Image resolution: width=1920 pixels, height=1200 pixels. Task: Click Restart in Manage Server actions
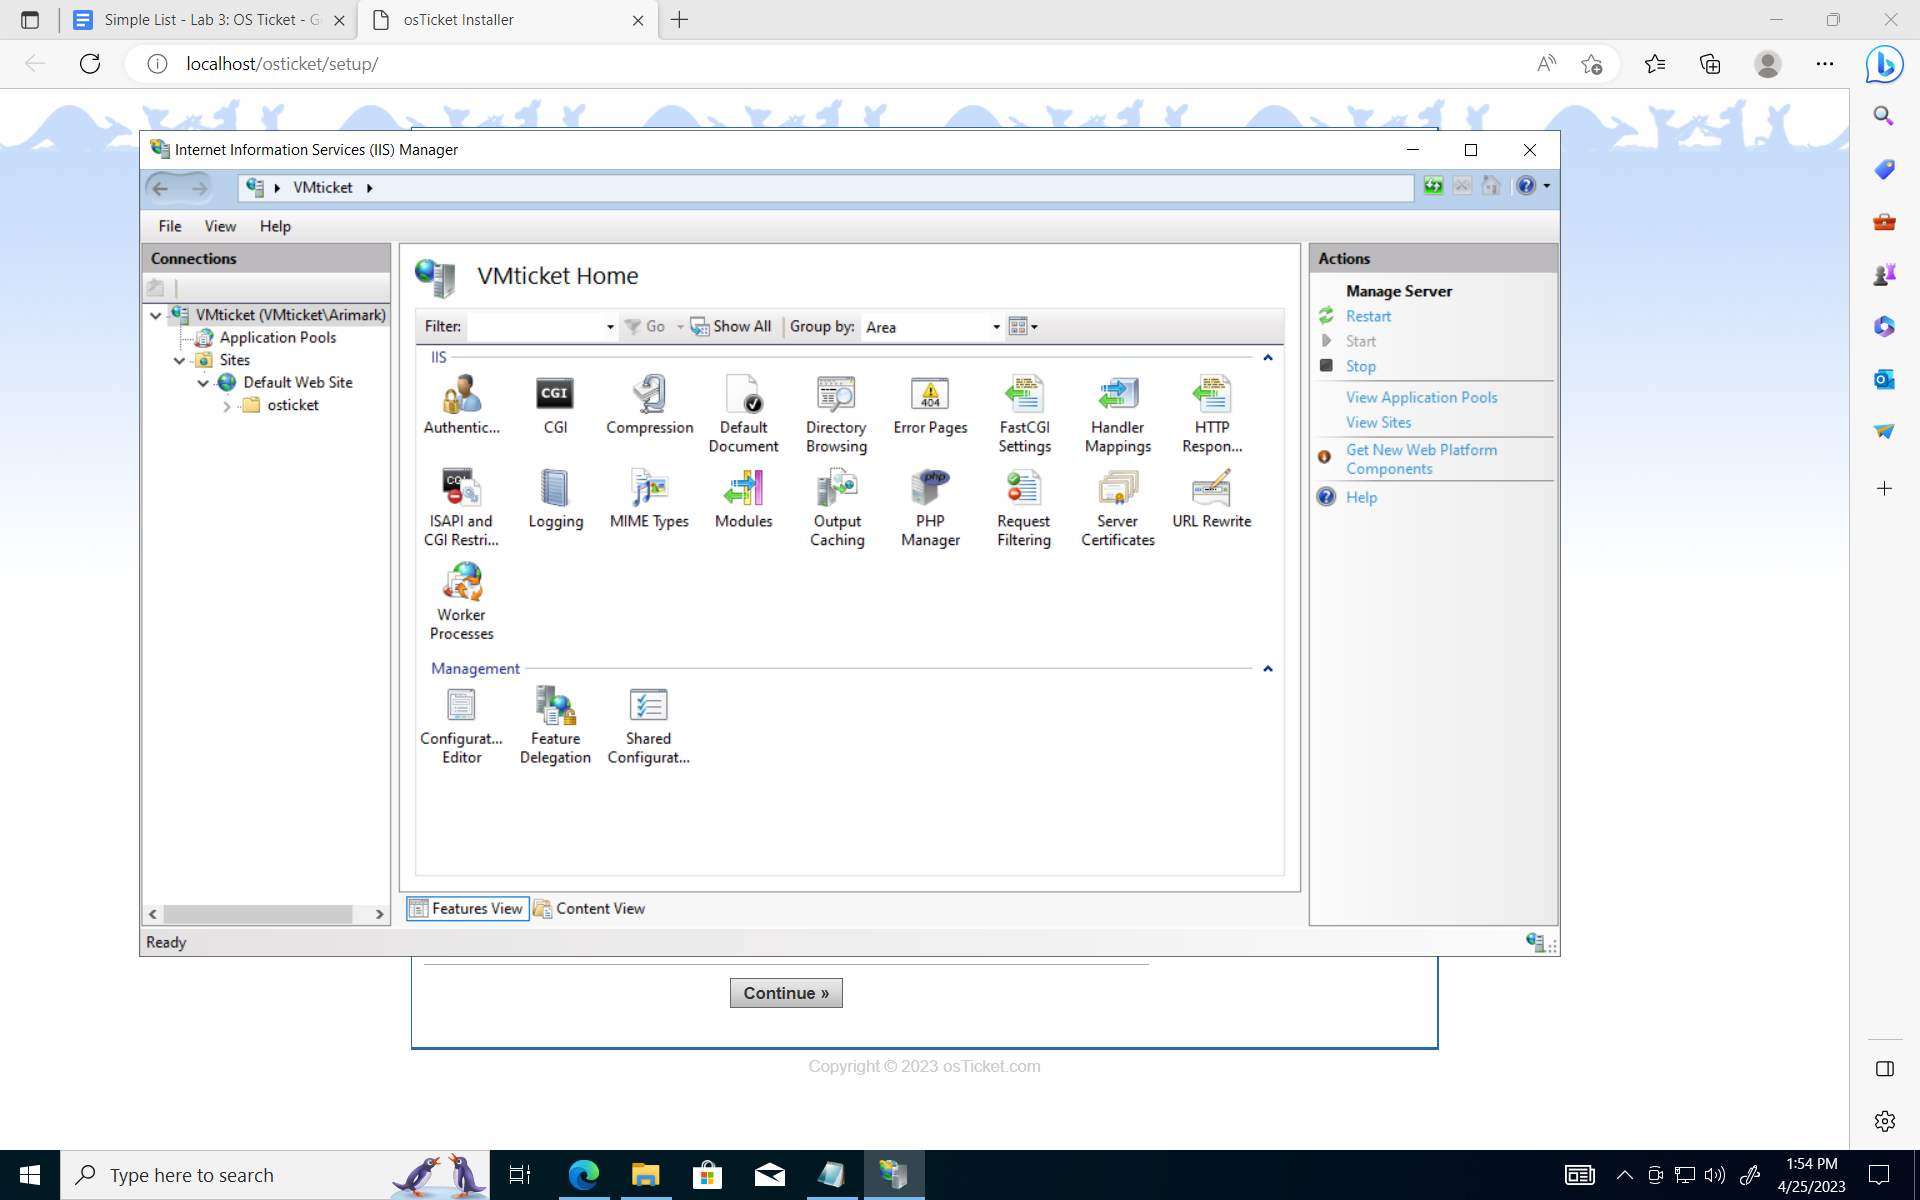pos(1368,316)
